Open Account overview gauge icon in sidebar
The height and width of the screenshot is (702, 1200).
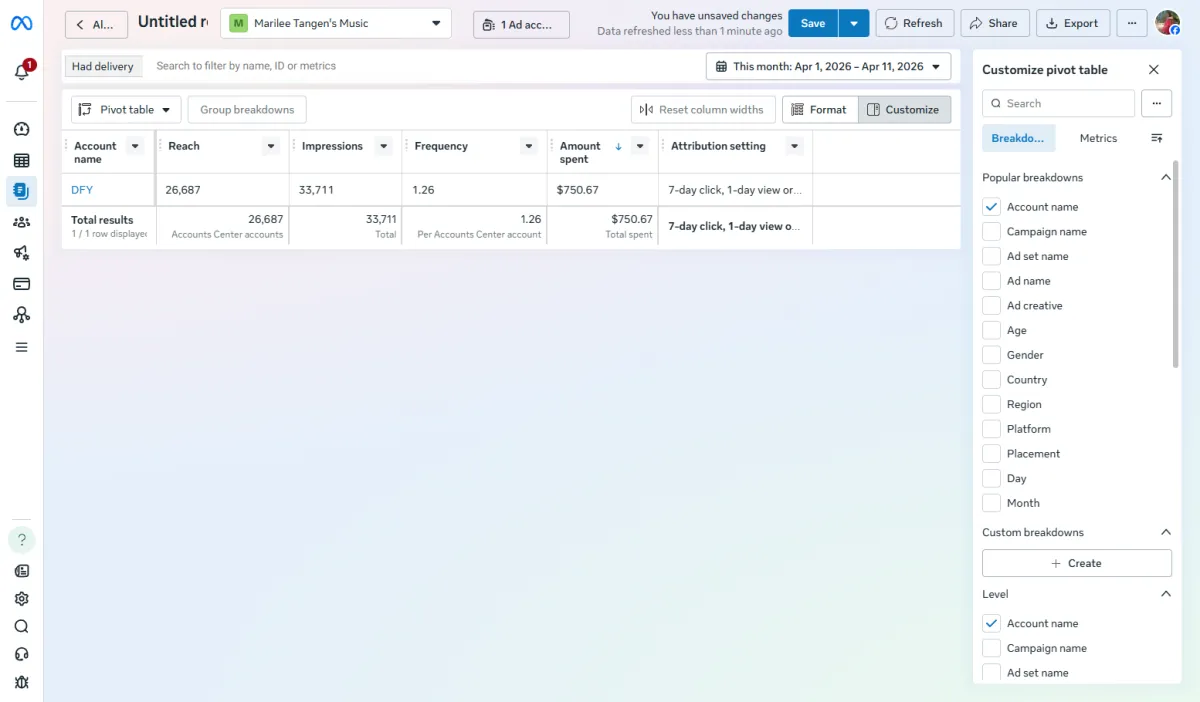pos(21,129)
